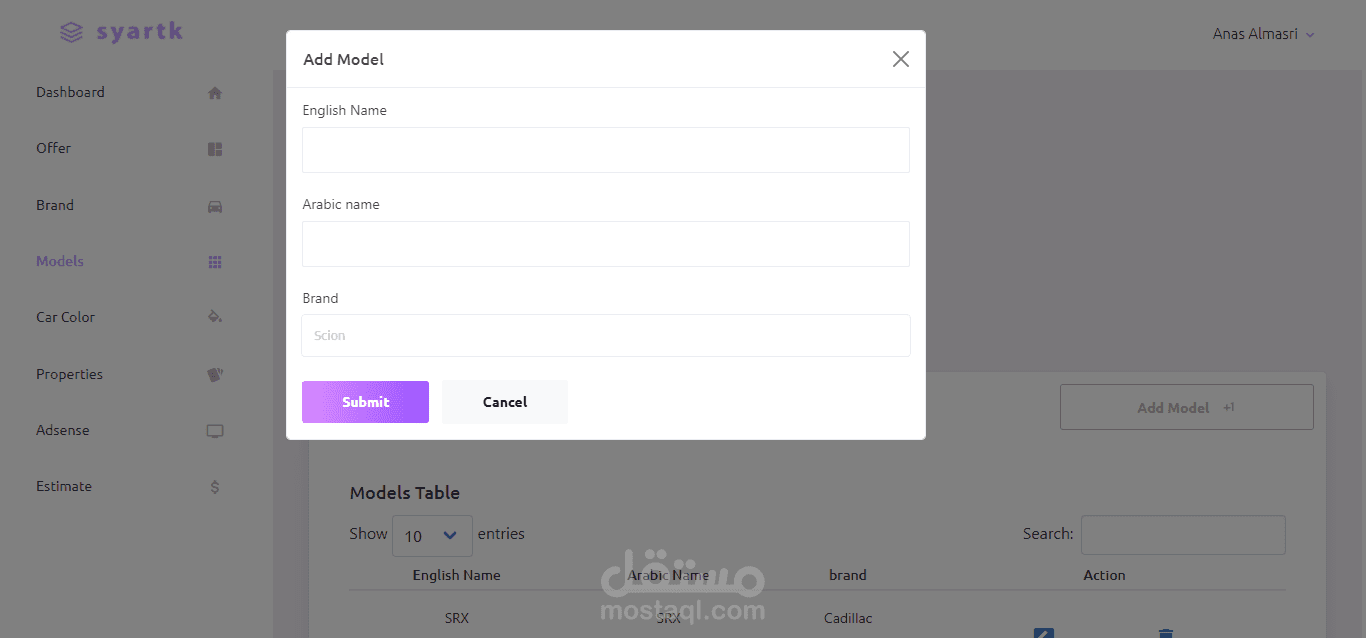
Task: Click the Brand car icon
Action: tap(215, 206)
